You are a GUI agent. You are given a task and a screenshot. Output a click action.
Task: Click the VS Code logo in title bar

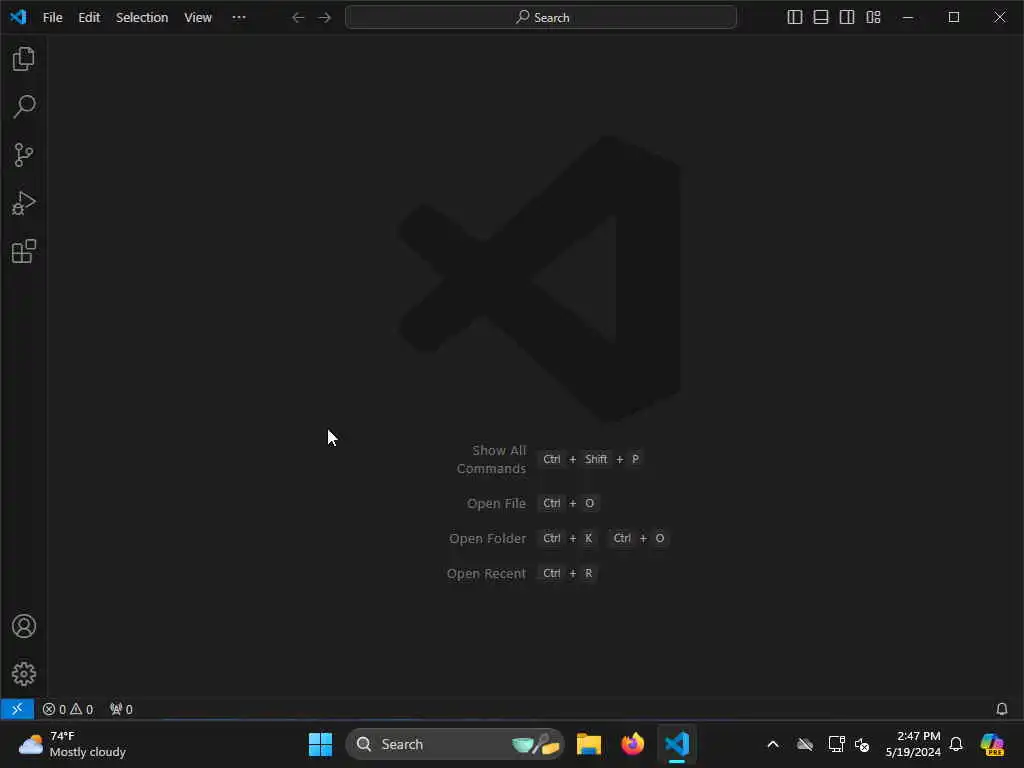pos(18,17)
